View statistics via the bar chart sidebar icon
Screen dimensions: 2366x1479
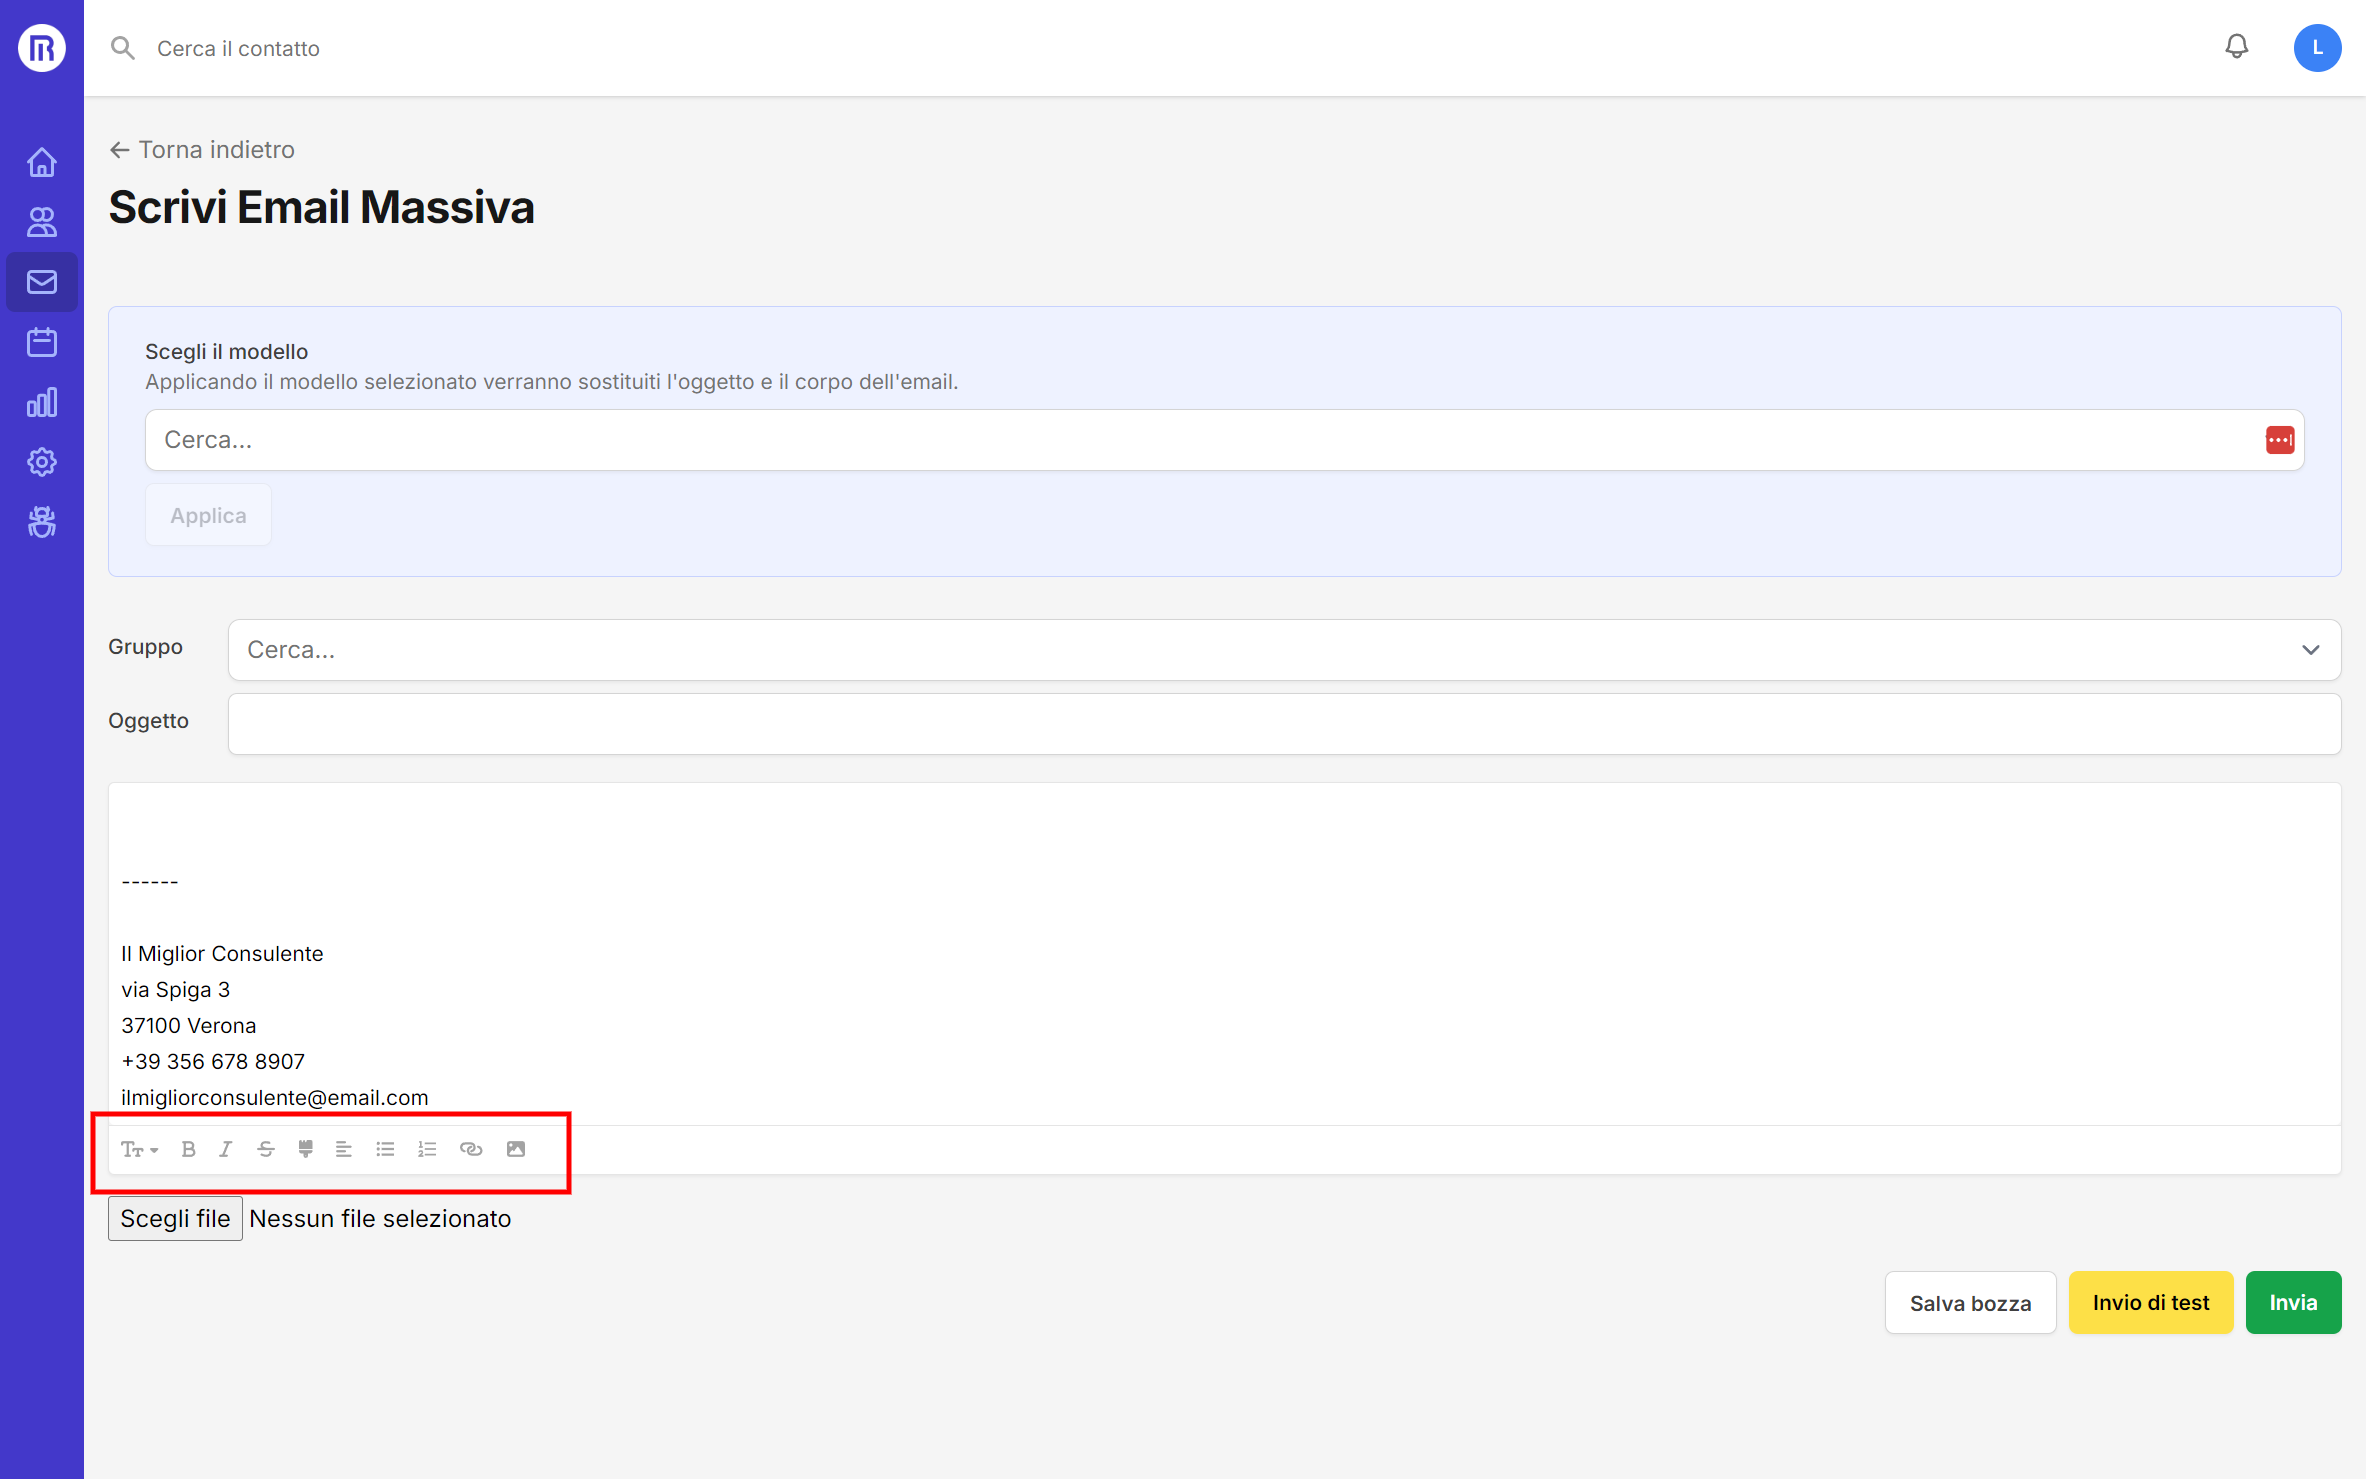coord(41,401)
